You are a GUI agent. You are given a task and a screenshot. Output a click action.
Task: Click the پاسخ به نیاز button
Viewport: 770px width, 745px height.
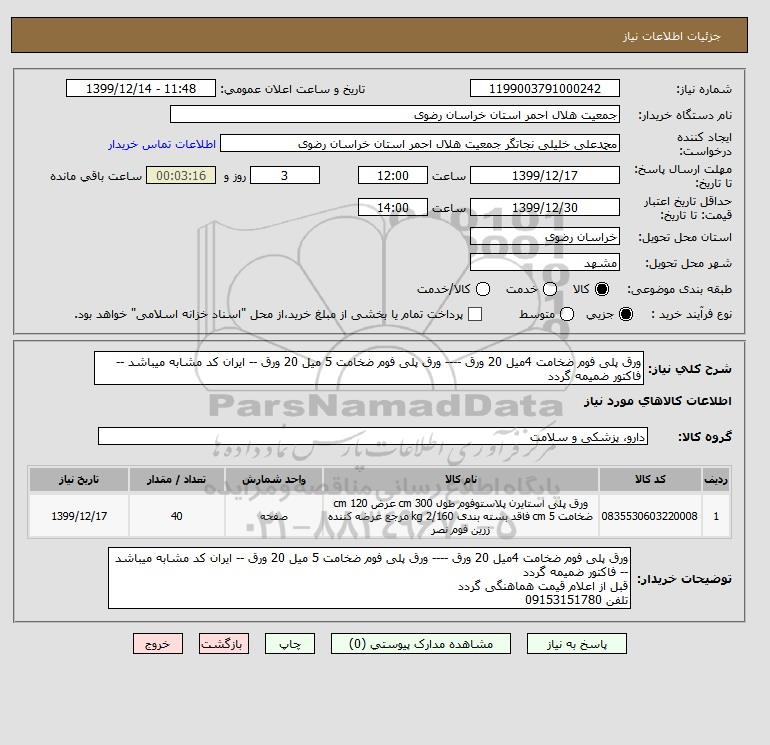pyautogui.click(x=577, y=644)
